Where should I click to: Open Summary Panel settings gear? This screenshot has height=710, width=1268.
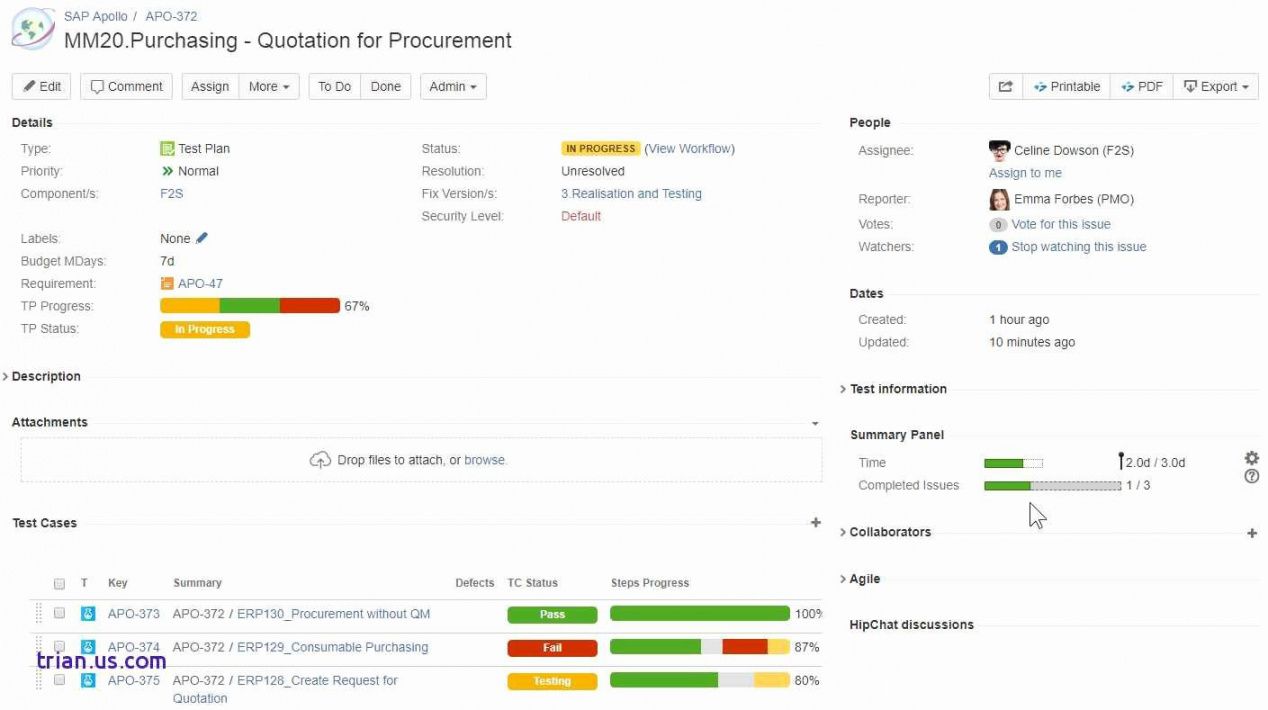pos(1251,458)
